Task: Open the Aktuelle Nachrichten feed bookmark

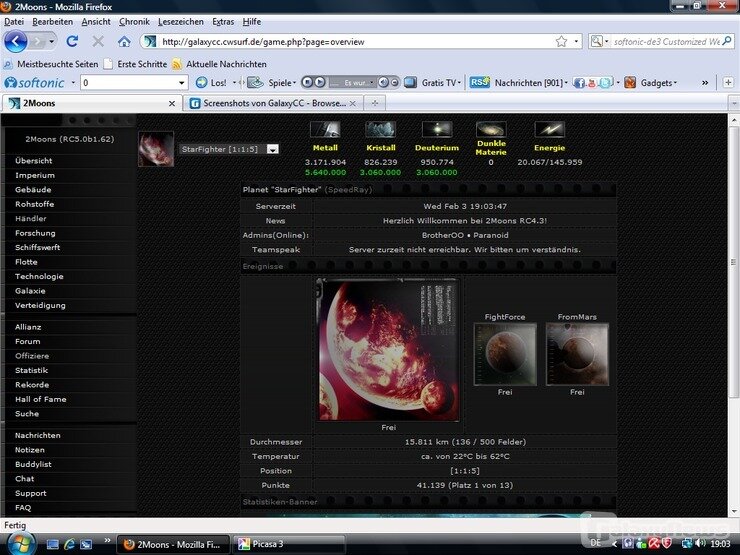Action: 219,64
